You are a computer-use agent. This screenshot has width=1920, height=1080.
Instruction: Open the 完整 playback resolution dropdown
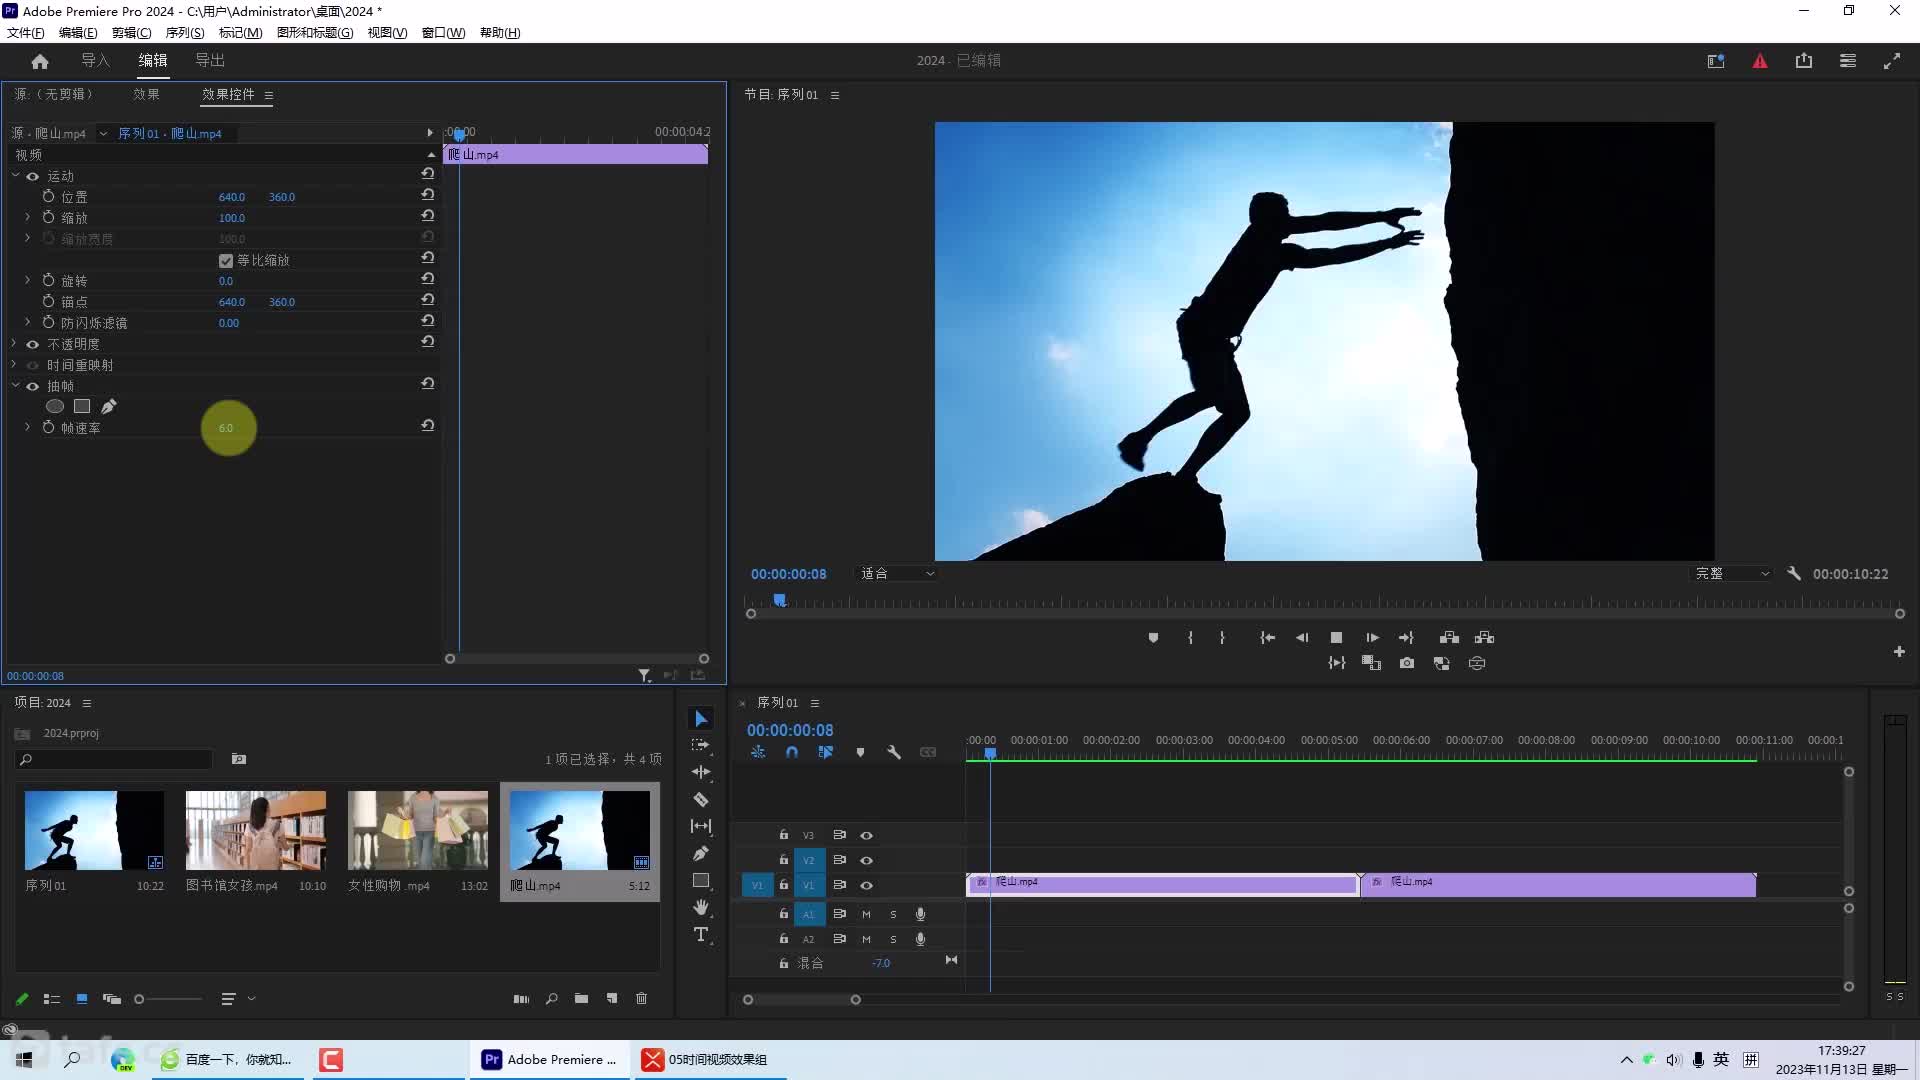[1732, 573]
